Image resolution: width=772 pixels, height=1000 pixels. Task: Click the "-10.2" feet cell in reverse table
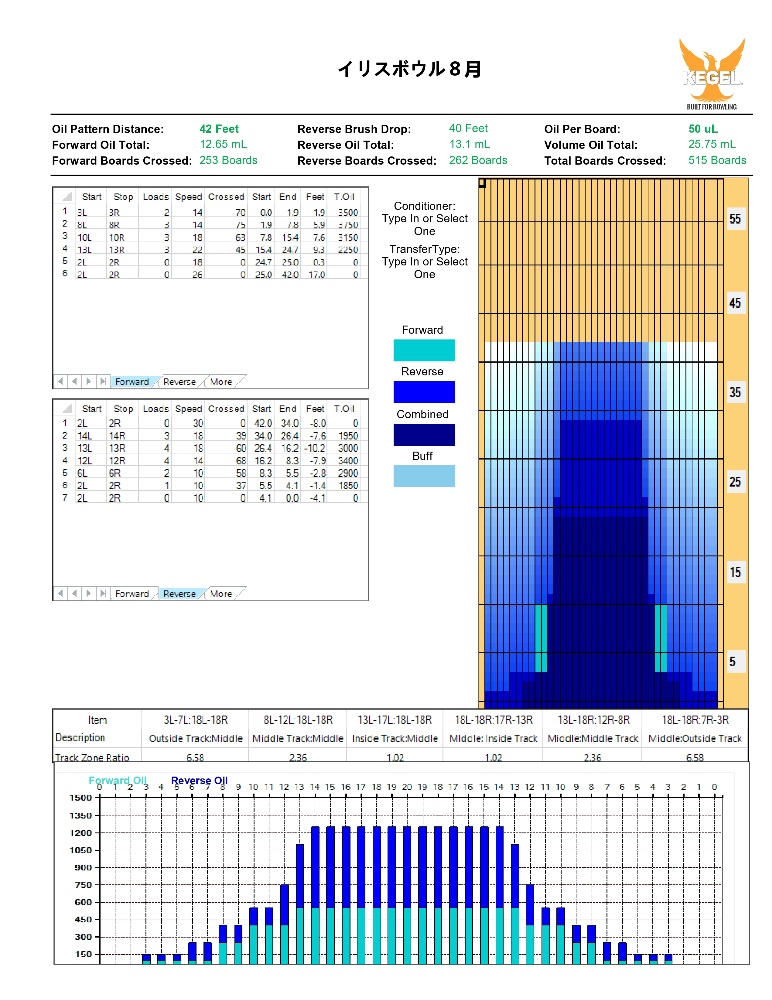pos(315,448)
